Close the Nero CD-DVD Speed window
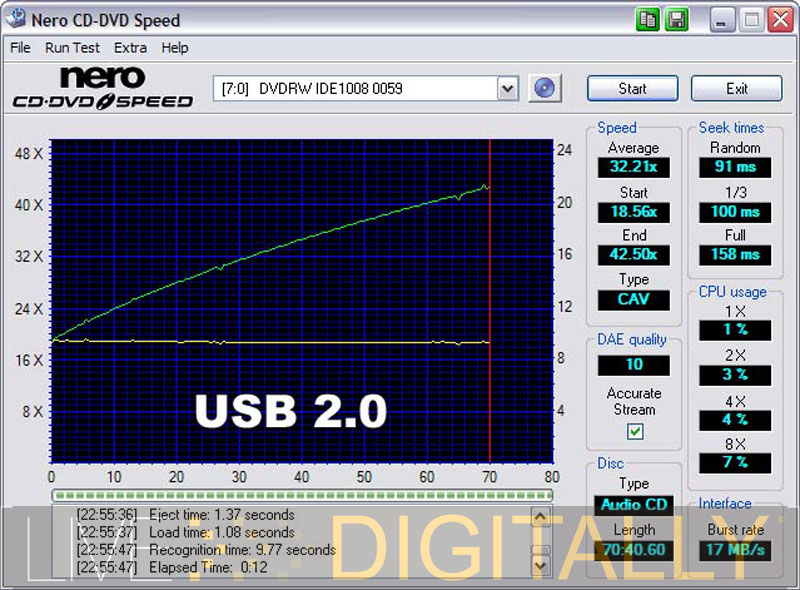The height and width of the screenshot is (590, 800). pos(779,19)
